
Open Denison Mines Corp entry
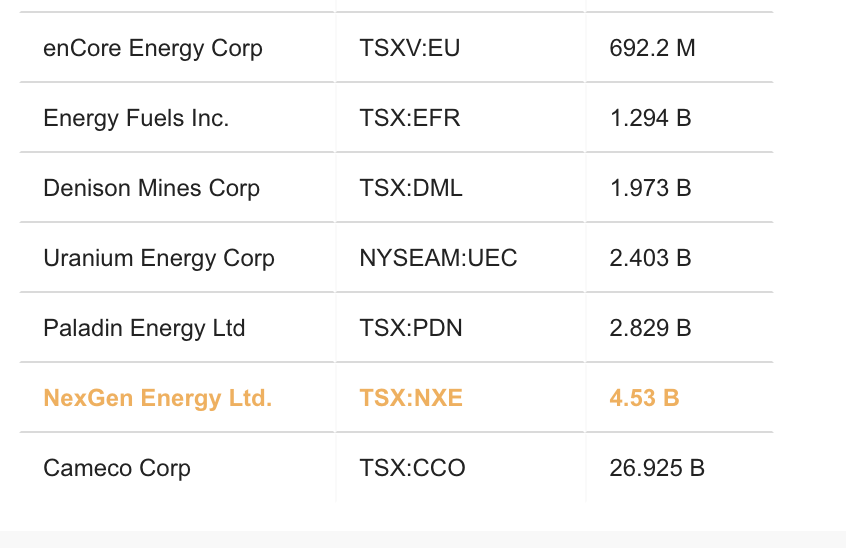(x=152, y=188)
